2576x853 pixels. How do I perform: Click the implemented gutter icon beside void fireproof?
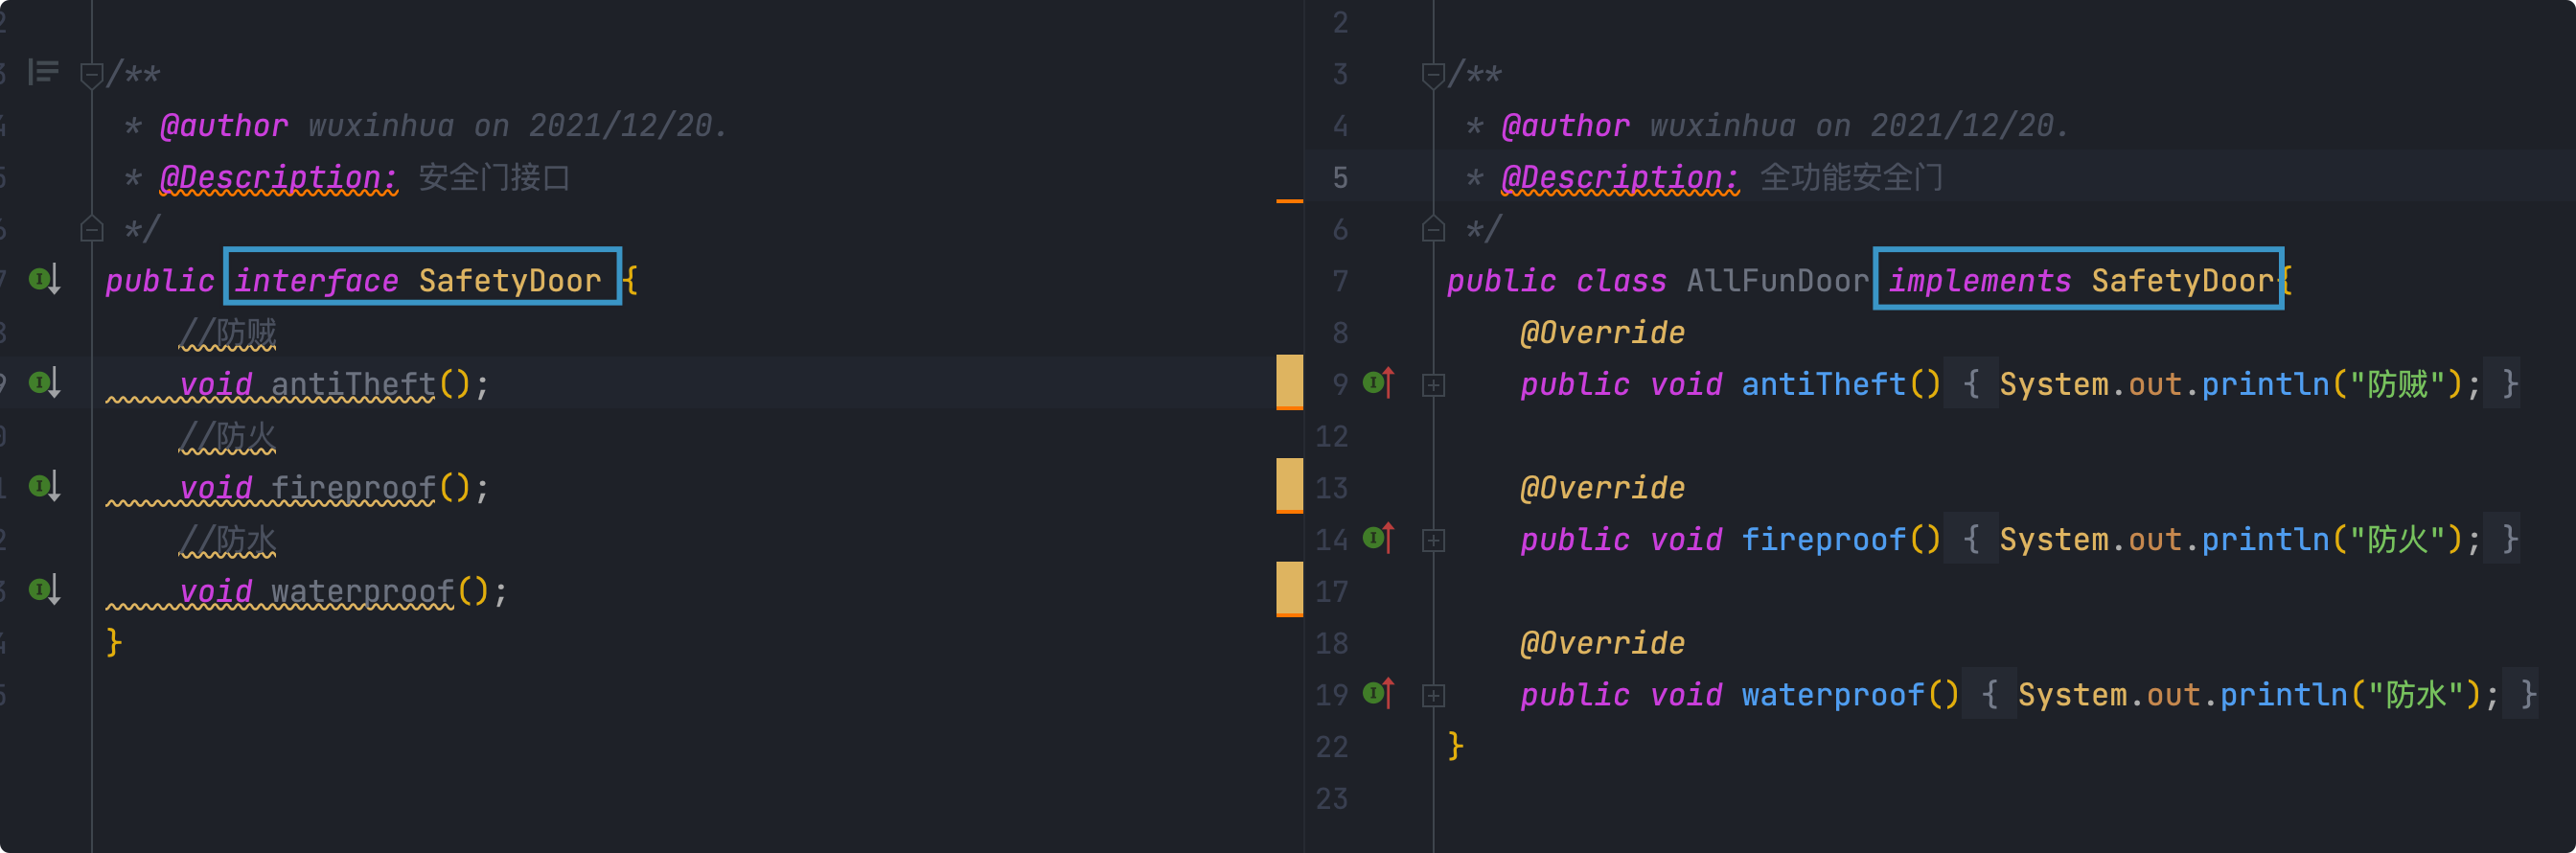click(45, 487)
